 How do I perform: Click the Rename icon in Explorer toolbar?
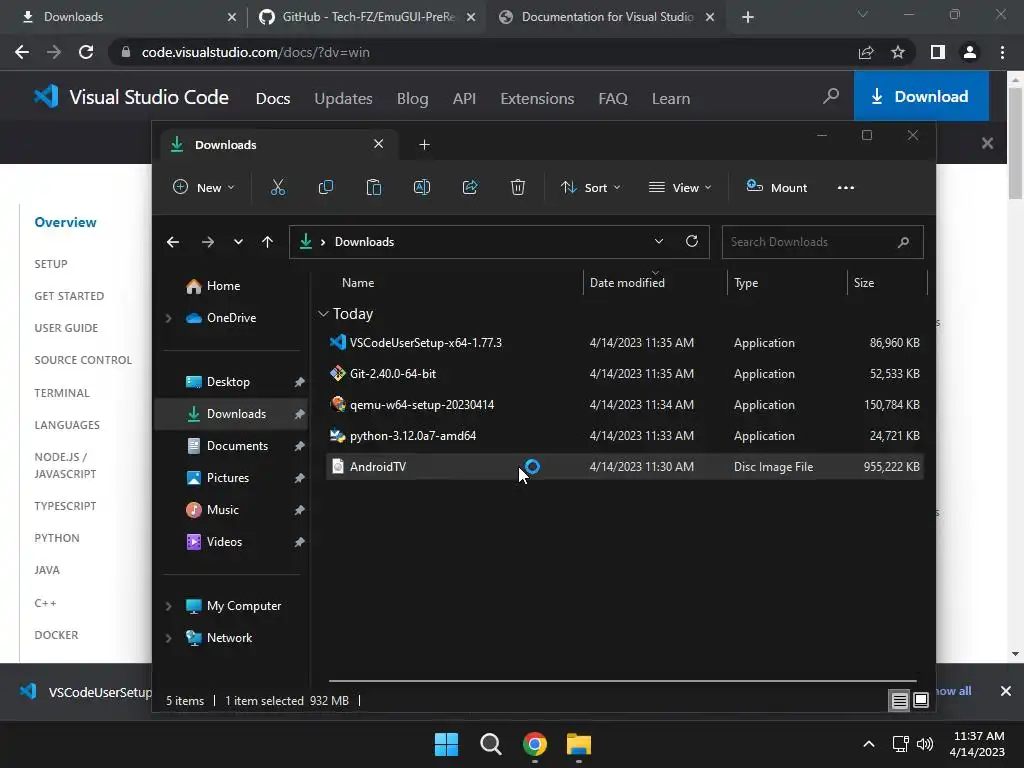[x=422, y=187]
